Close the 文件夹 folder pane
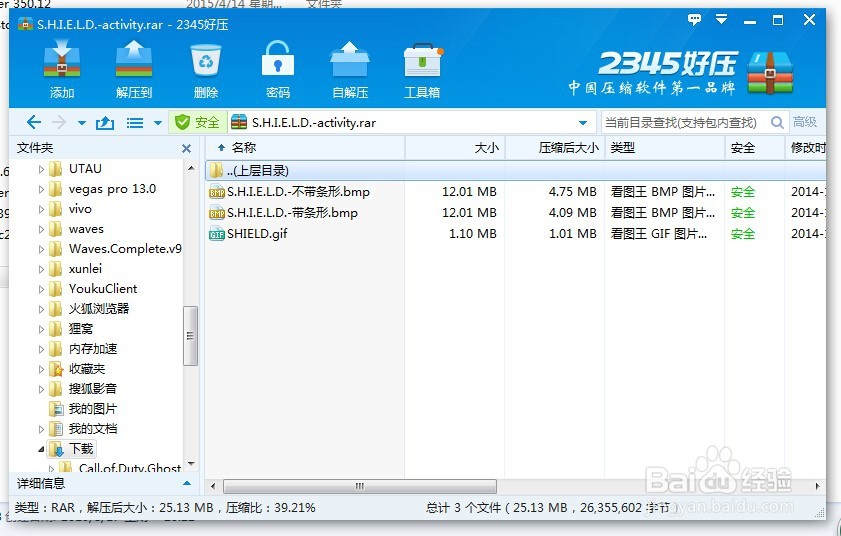Screen dimensions: 841x536 [x=187, y=148]
